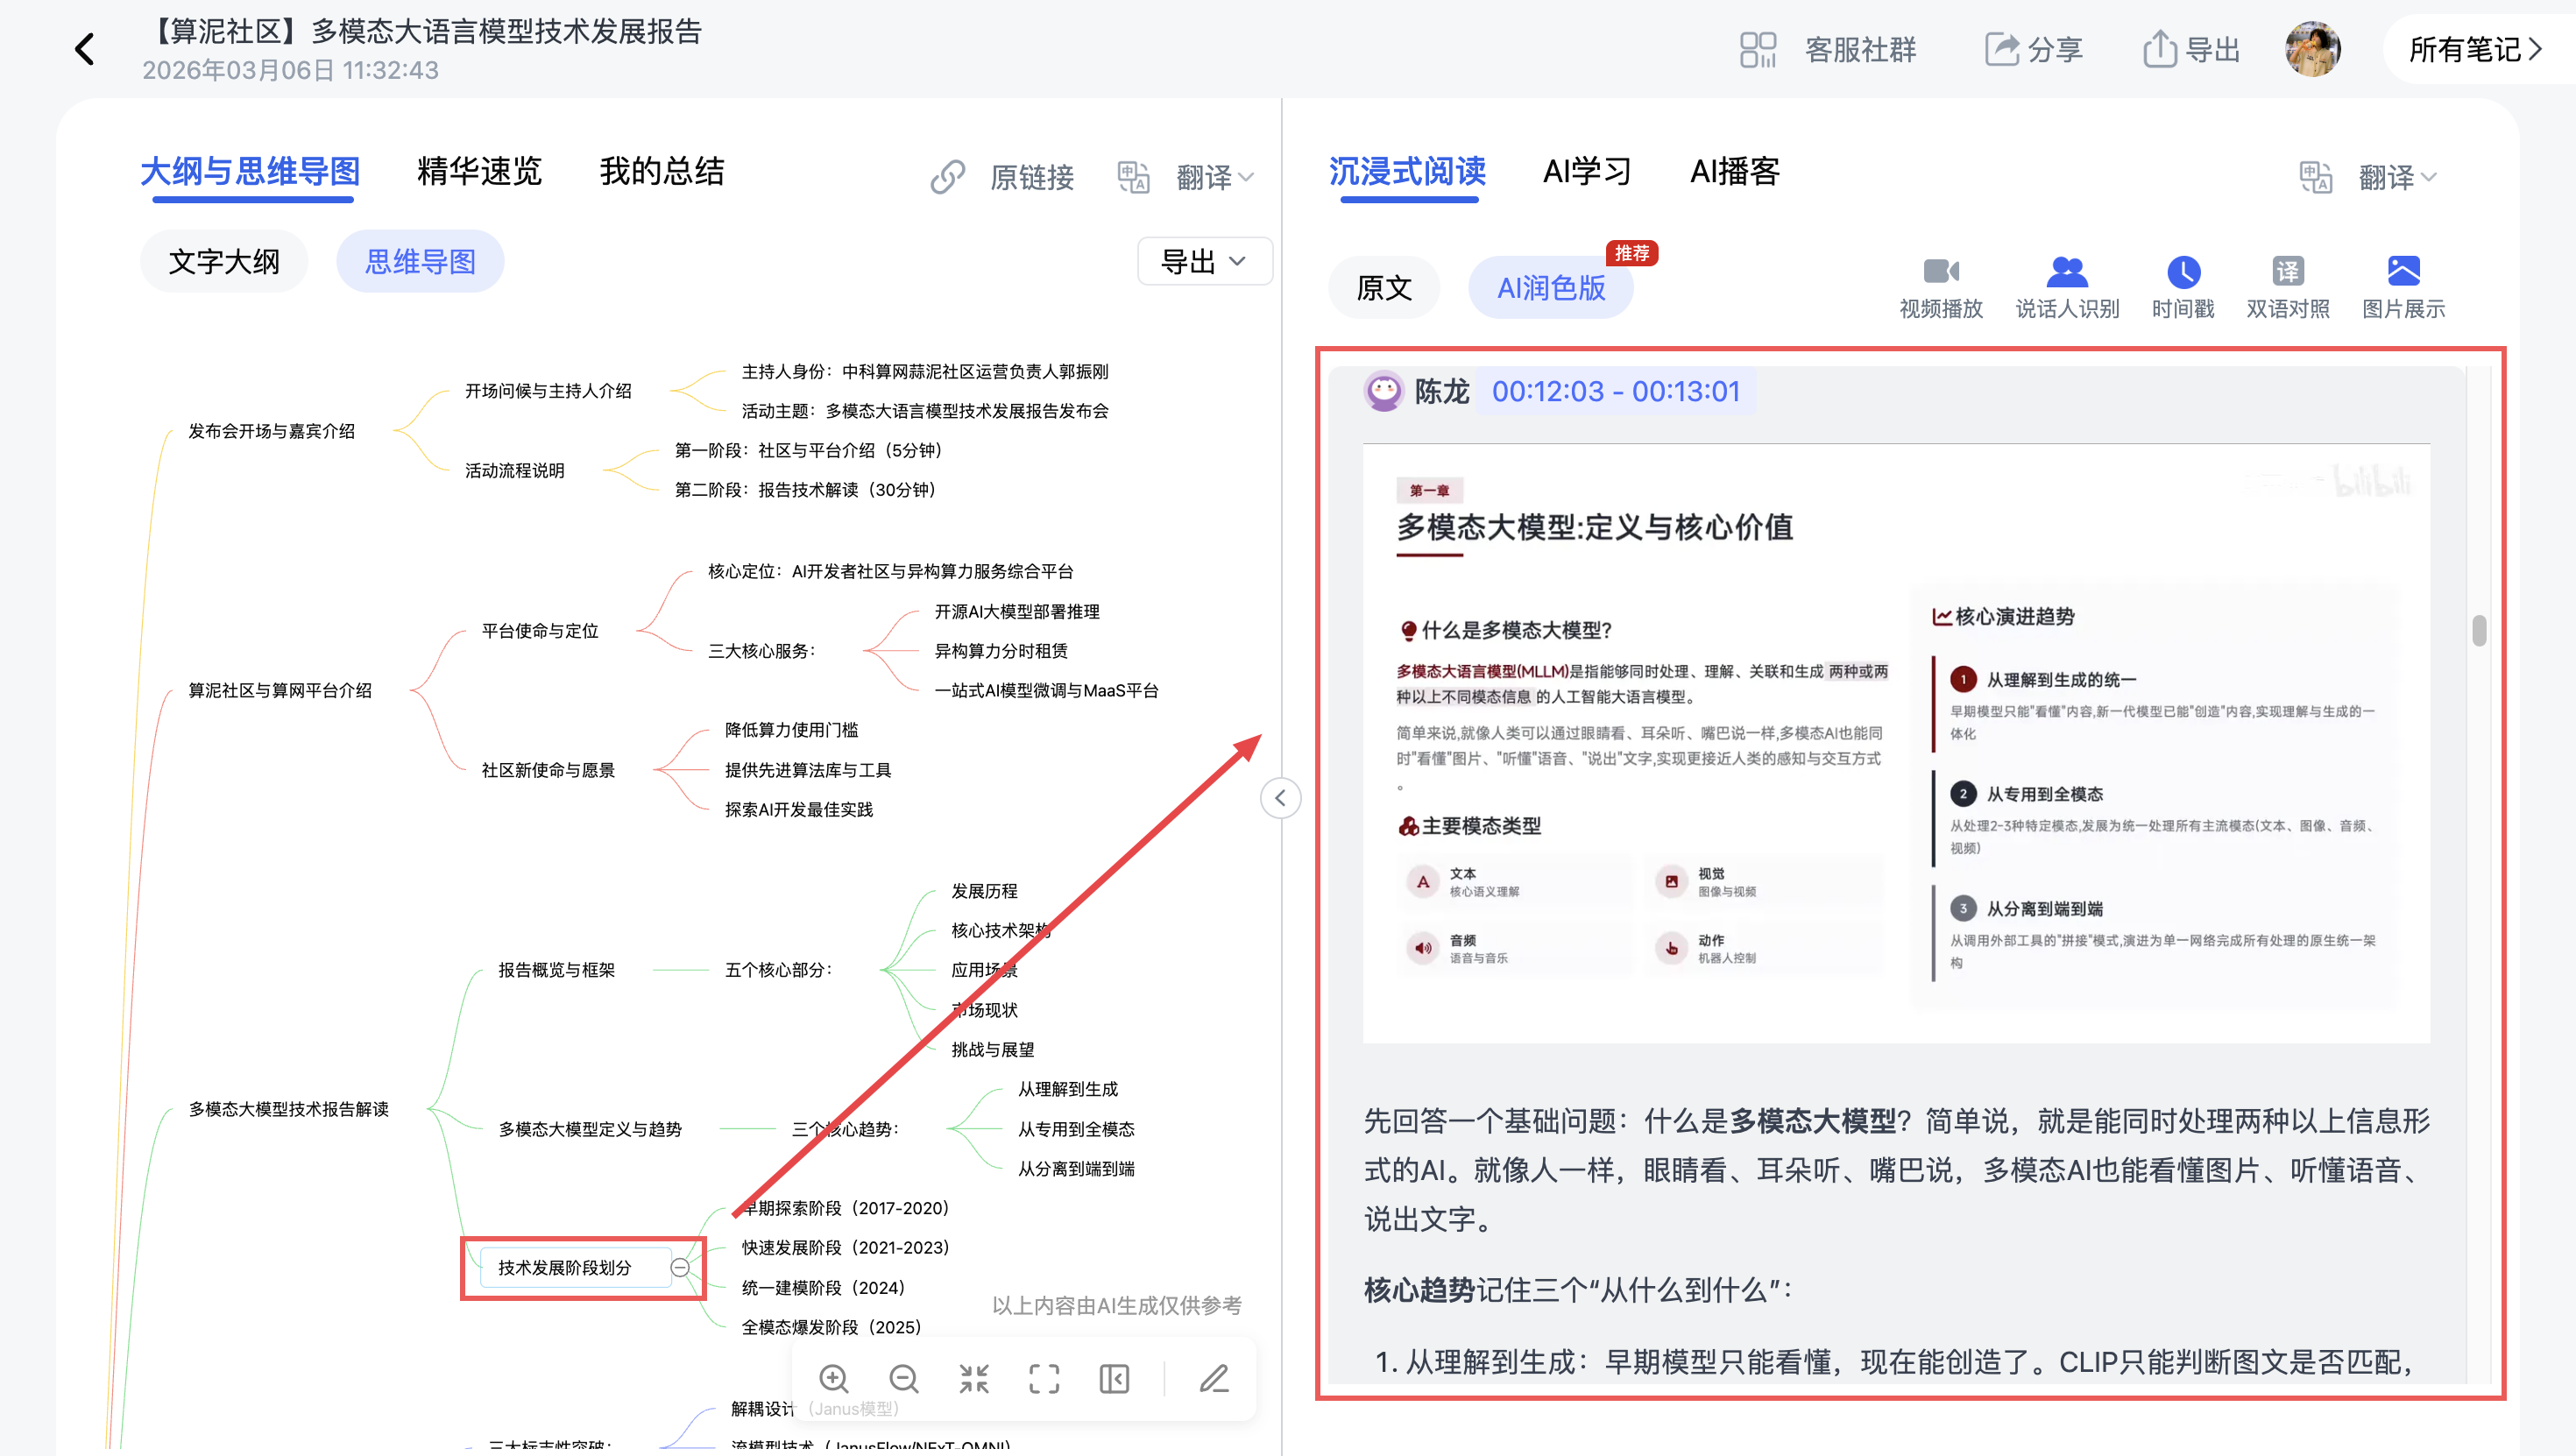Toggle 双语对照 translate icon
Screen dimensions: 2576x1456
pos(2288,272)
